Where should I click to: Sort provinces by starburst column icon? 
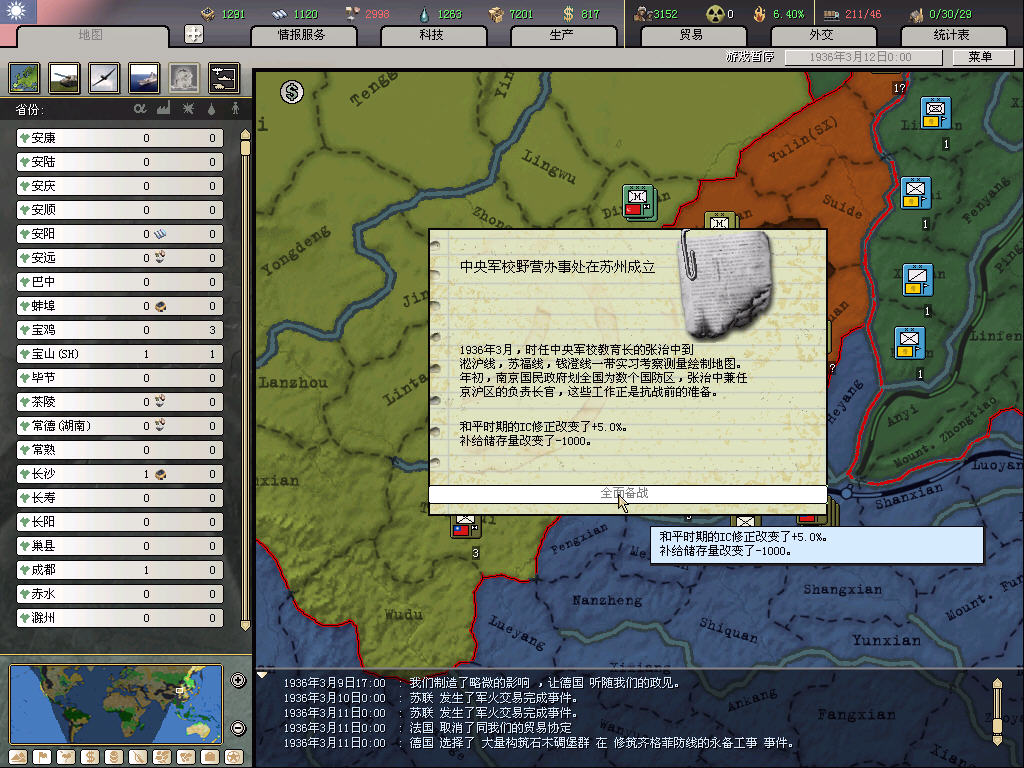click(x=188, y=108)
